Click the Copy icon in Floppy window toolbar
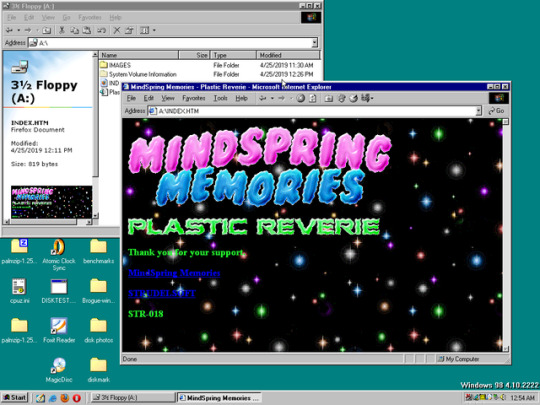This screenshot has width=540, height=405. click(74, 30)
